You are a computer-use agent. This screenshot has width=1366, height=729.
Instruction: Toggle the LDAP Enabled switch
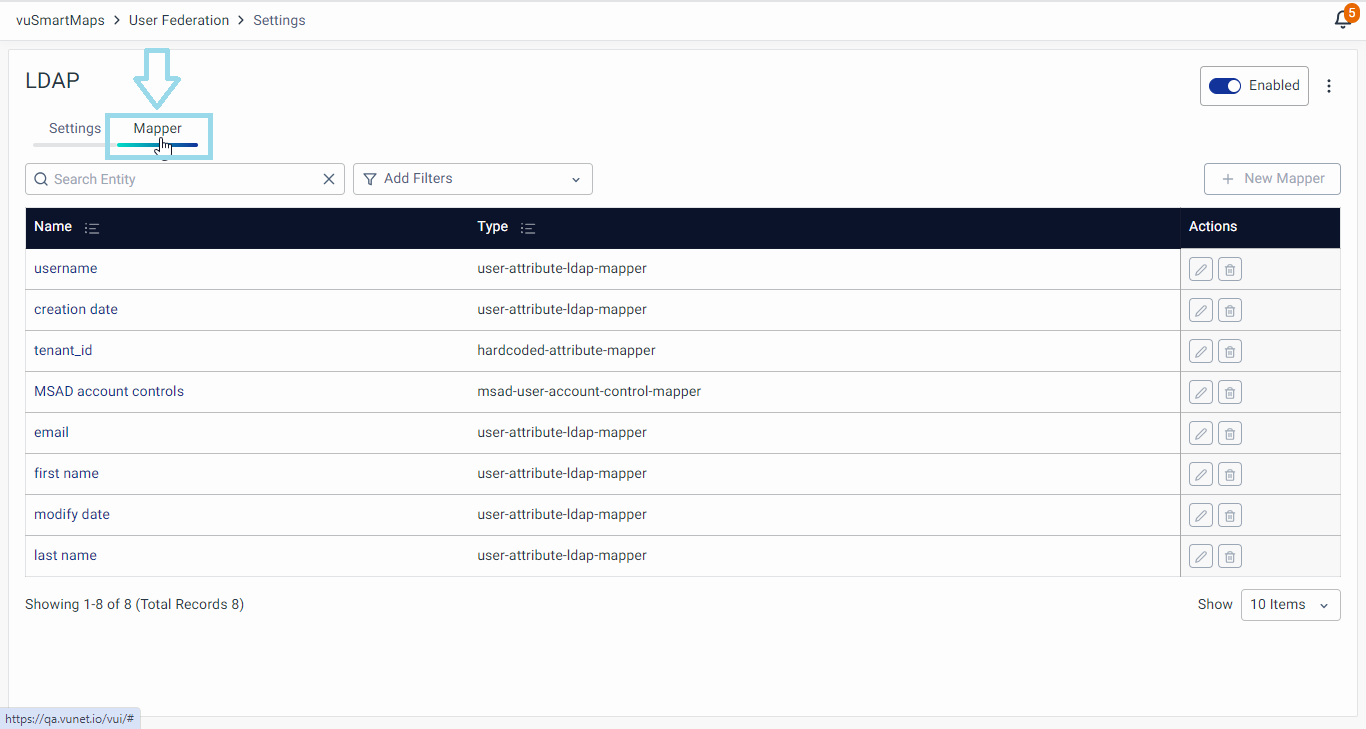[1225, 86]
